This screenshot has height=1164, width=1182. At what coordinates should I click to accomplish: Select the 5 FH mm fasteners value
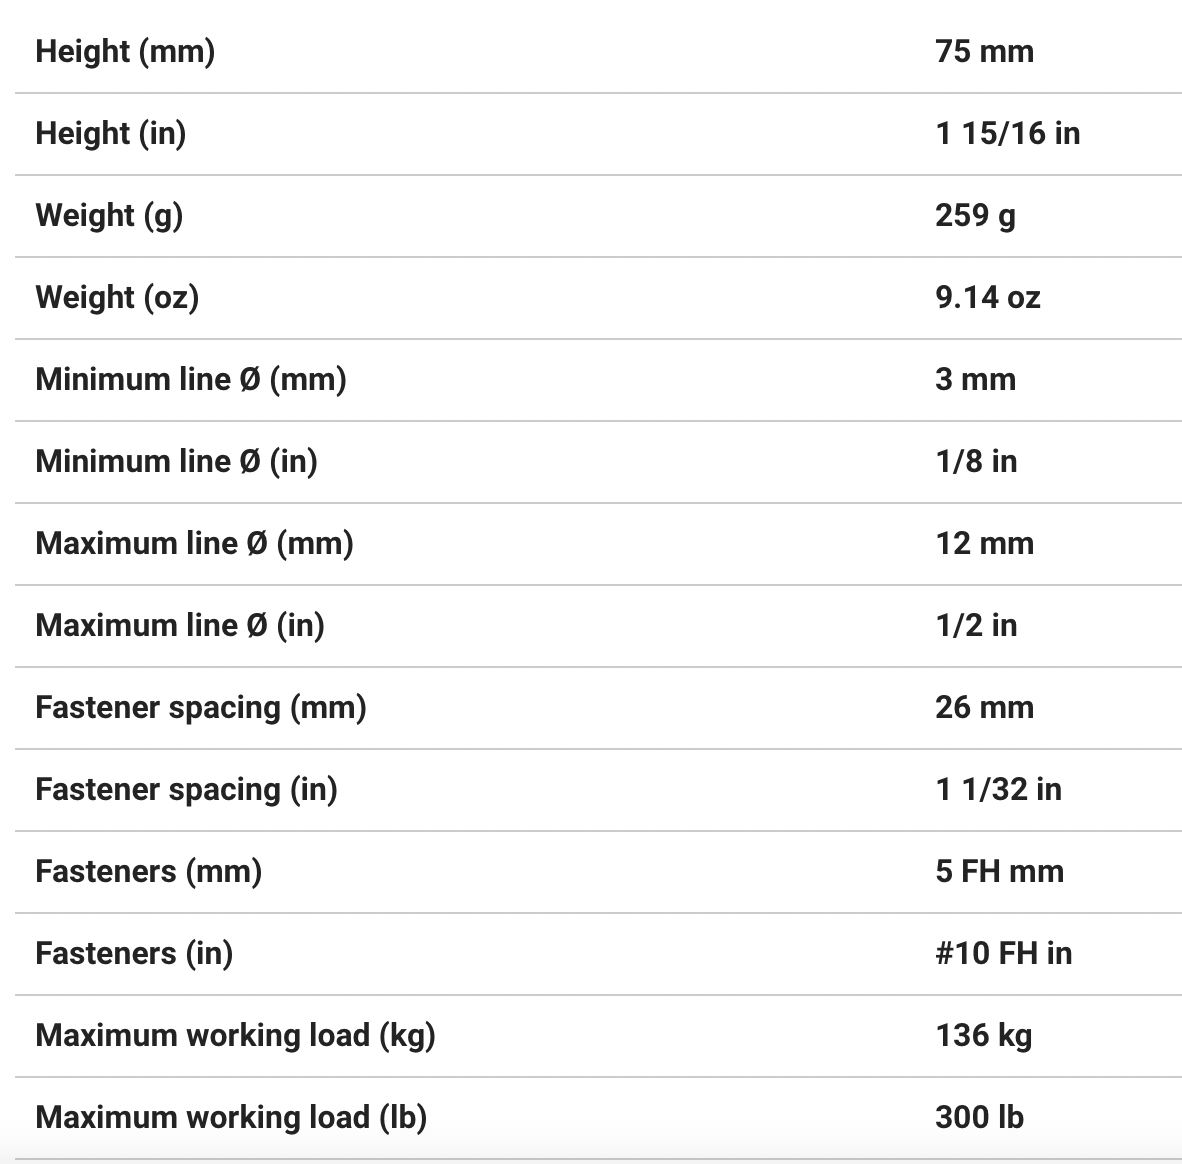[x=999, y=871]
